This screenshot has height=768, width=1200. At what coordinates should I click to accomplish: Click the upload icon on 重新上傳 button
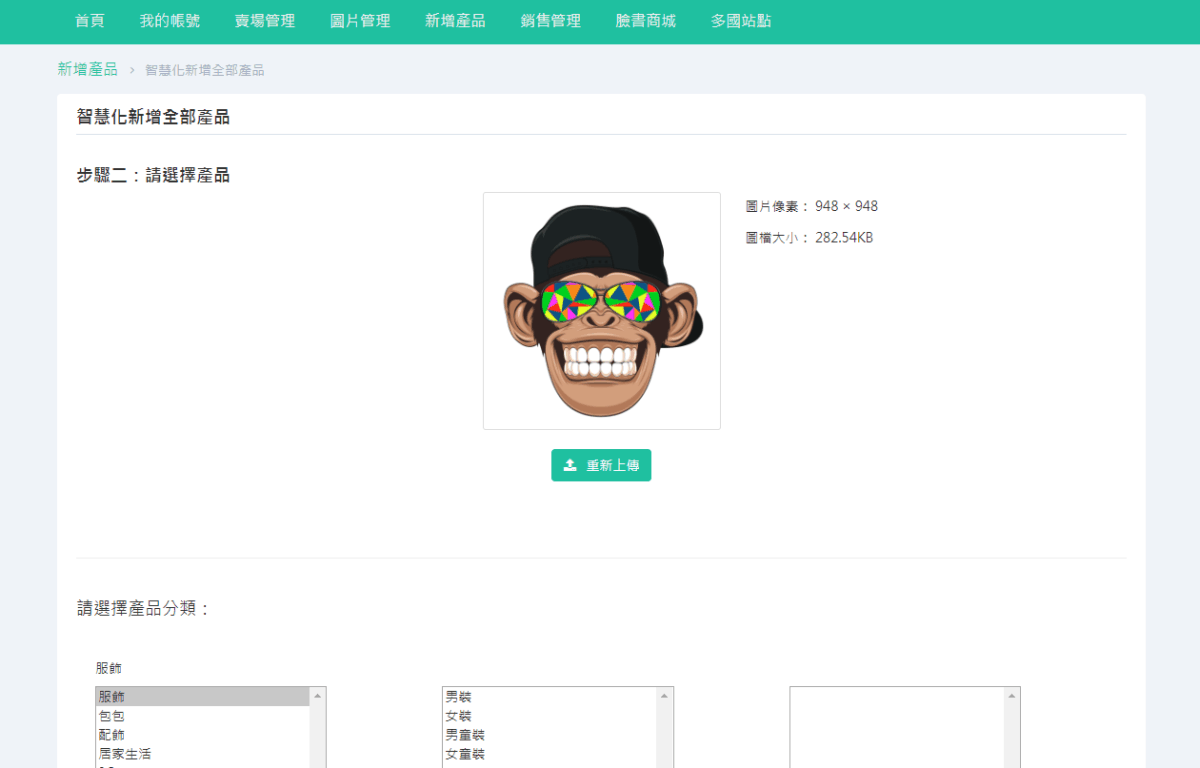[569, 465]
